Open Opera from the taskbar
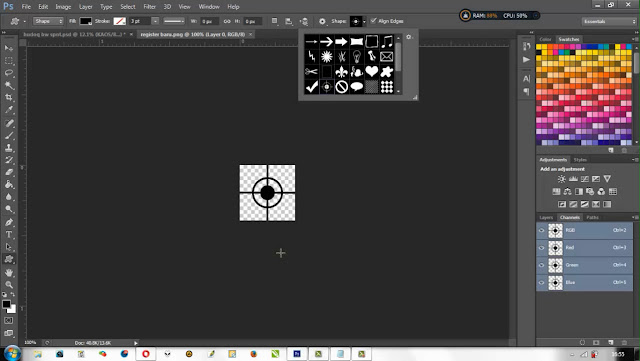This screenshot has width=640, height=361. click(x=146, y=354)
